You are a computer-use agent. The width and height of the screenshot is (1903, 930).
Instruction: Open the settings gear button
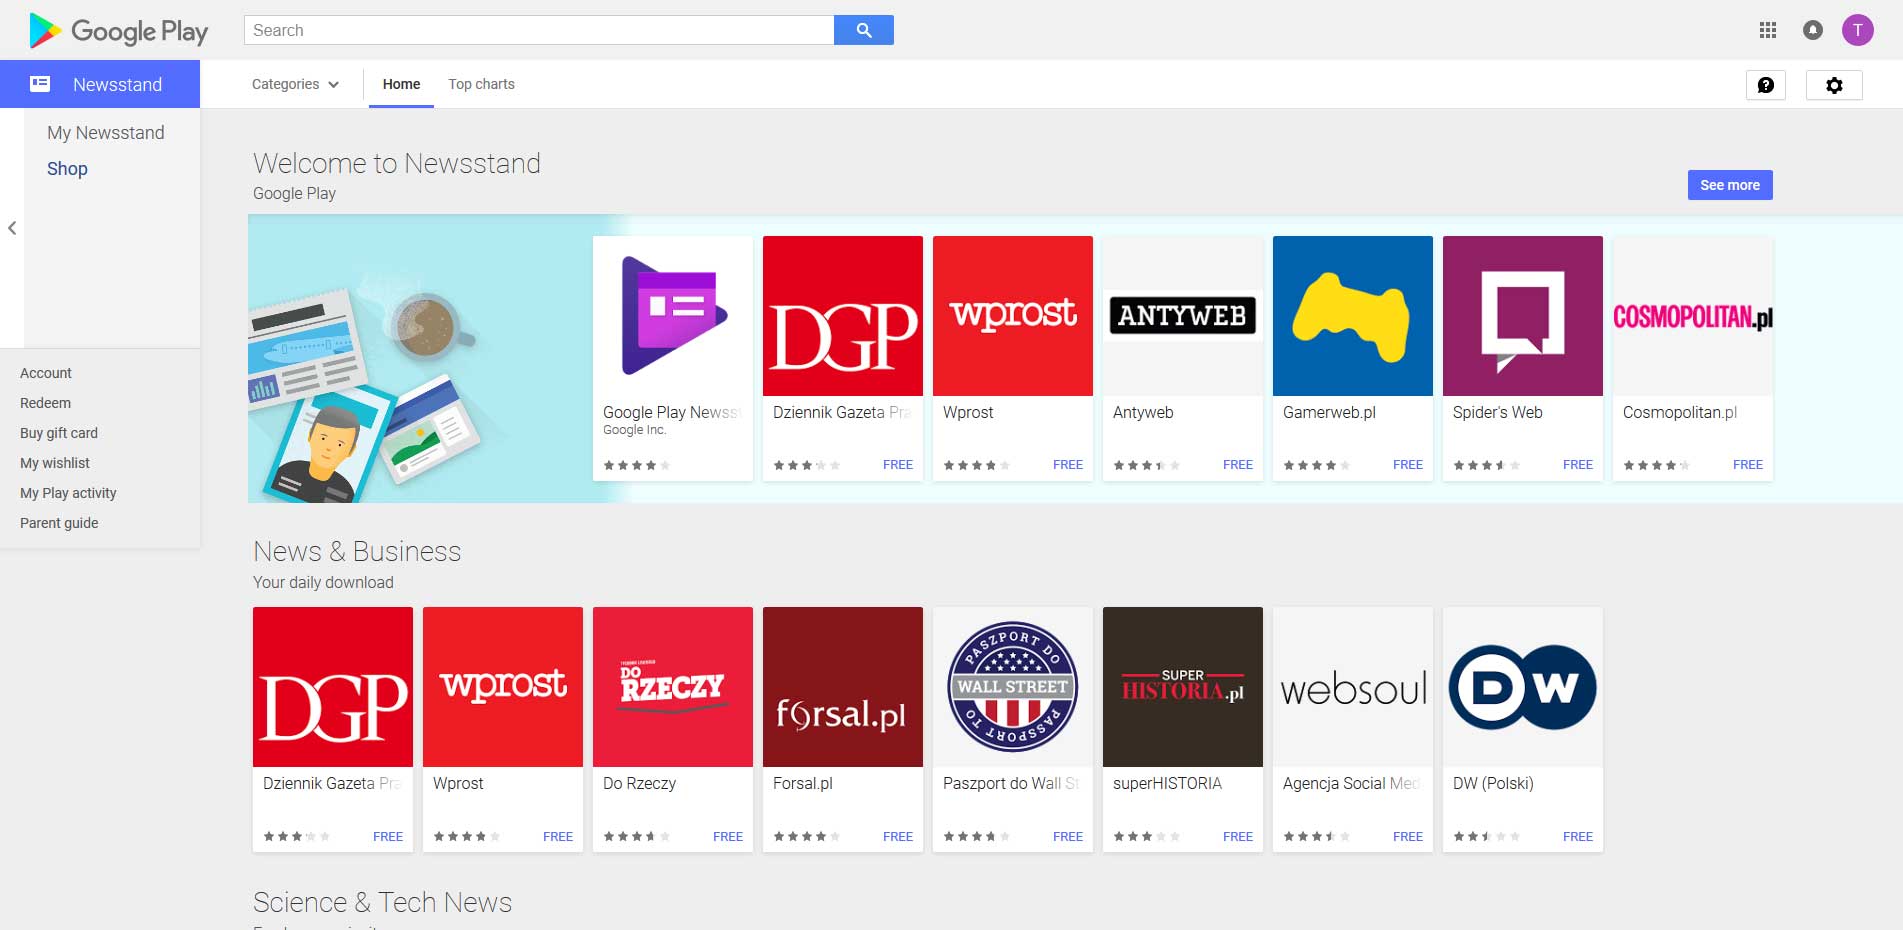[1834, 85]
